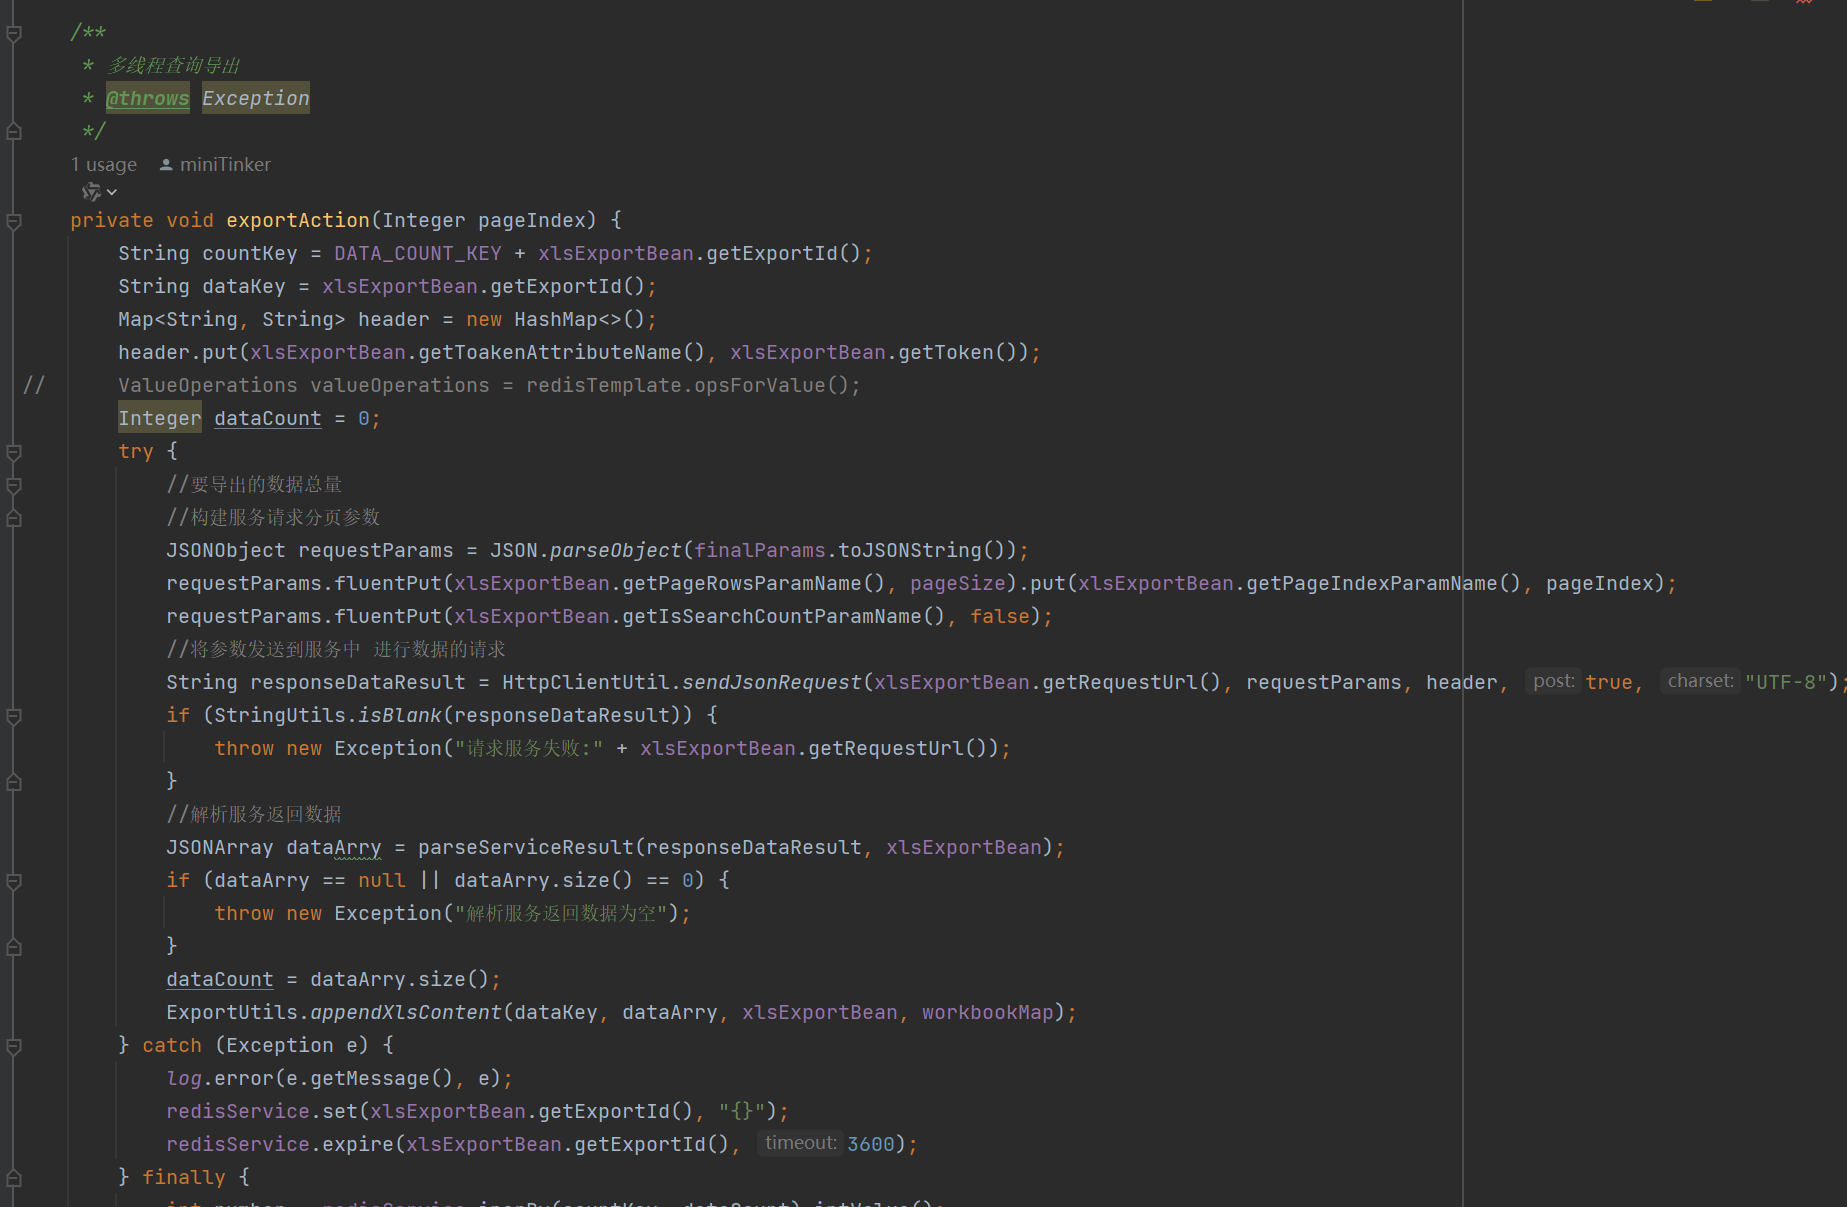This screenshot has width=1847, height=1207.
Task: Click the miniTinker author inlay
Action: point(225,165)
